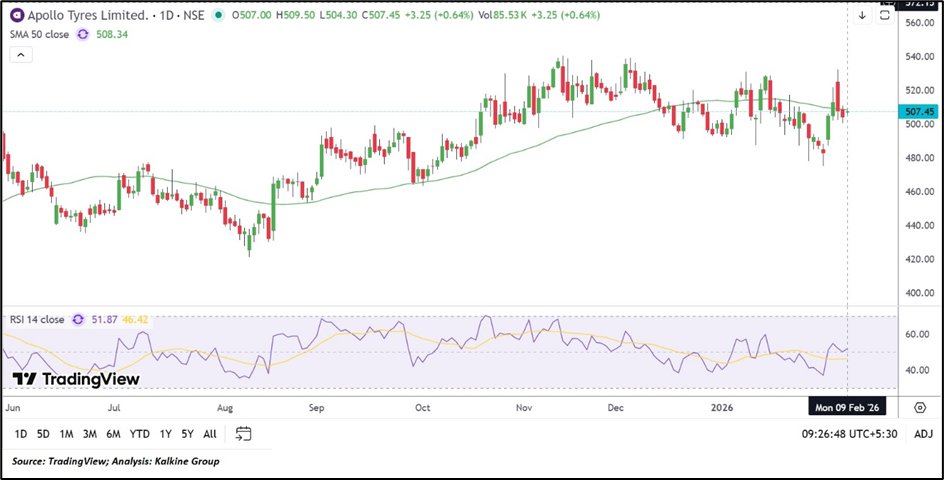The width and height of the screenshot is (944, 480).
Task: Open the go-to-date calendar icon
Action: click(243, 434)
